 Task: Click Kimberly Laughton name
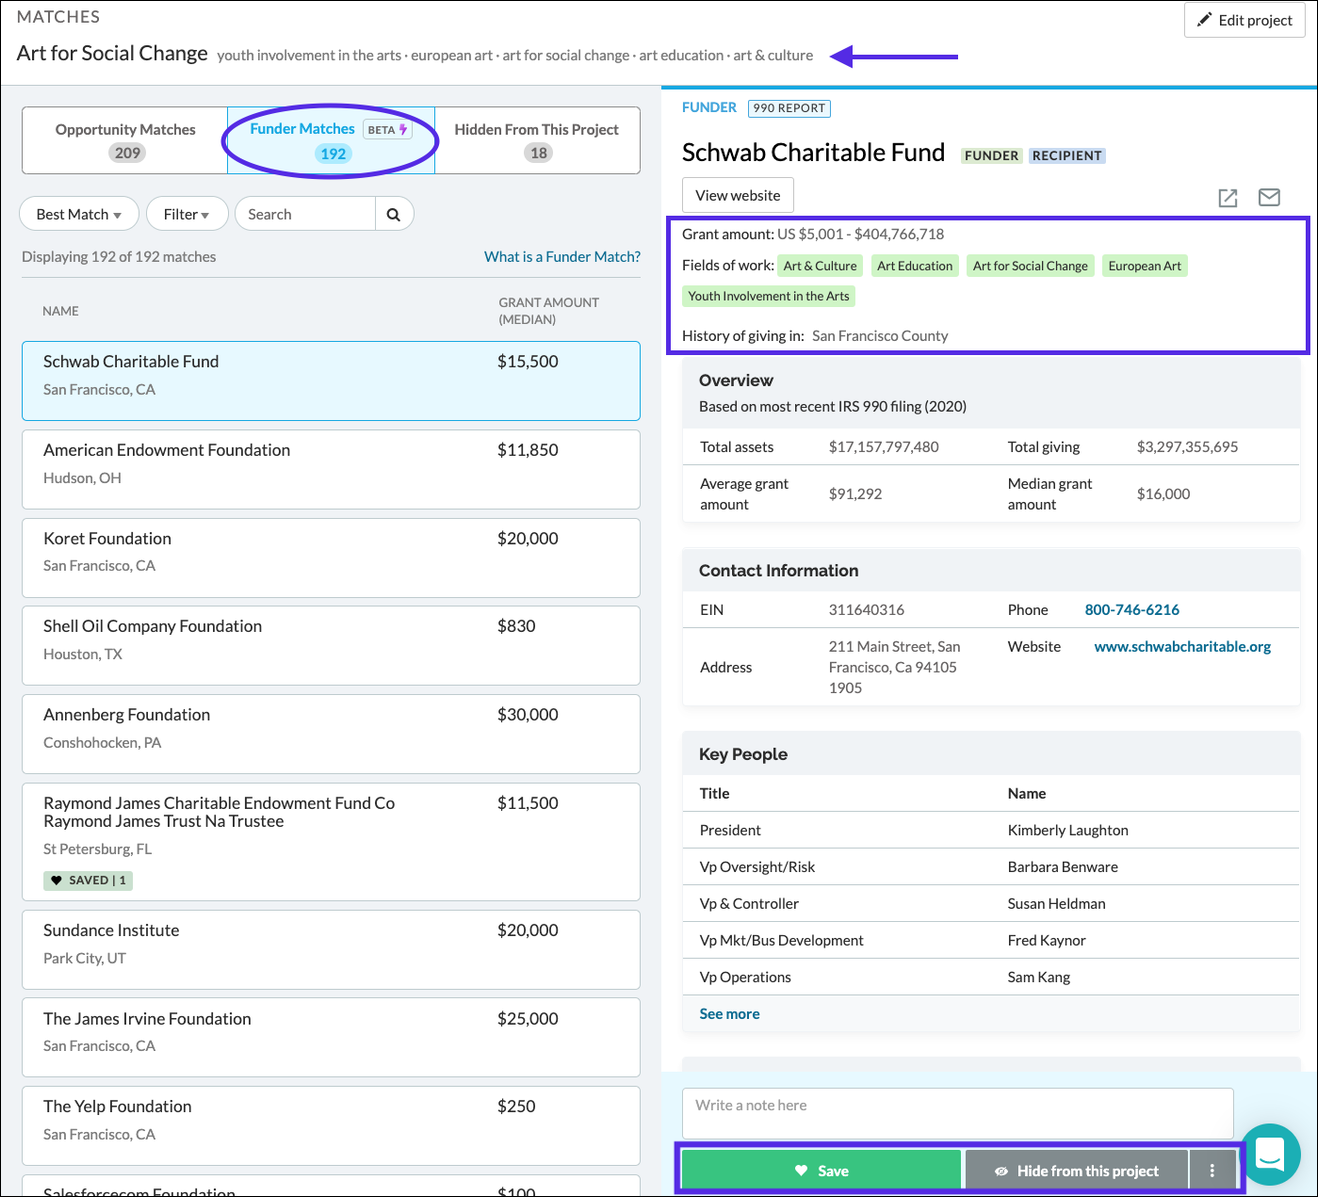[1068, 830]
